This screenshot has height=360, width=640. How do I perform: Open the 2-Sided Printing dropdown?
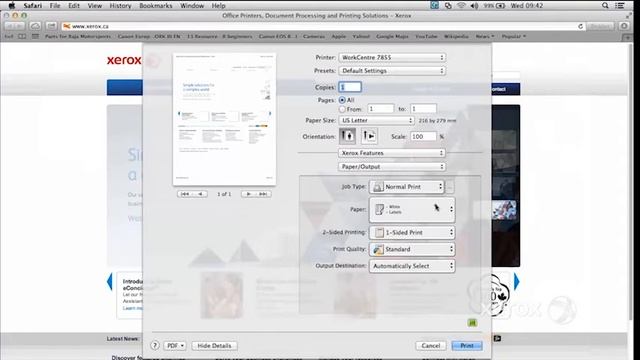coord(412,232)
